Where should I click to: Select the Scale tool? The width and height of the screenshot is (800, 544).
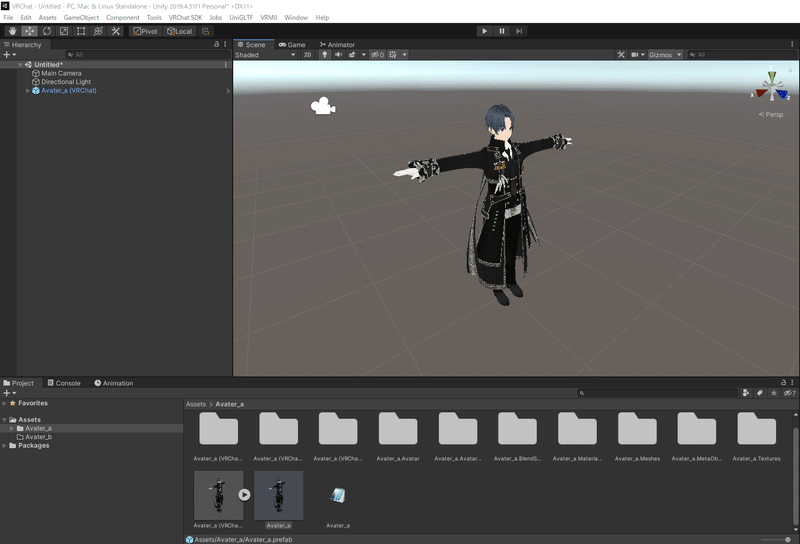tap(64, 31)
